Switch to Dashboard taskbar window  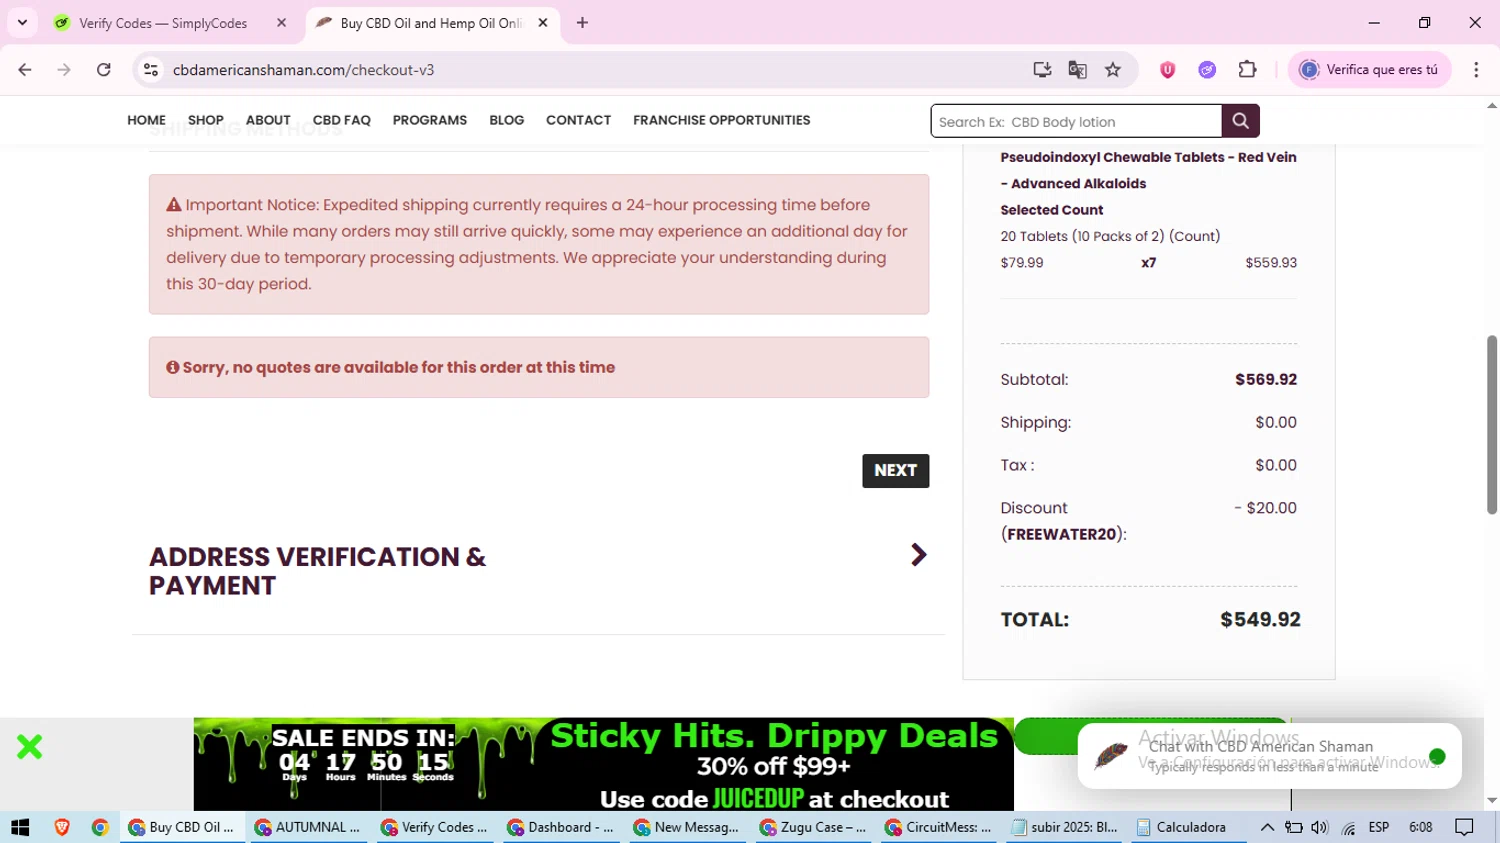[x=561, y=827]
